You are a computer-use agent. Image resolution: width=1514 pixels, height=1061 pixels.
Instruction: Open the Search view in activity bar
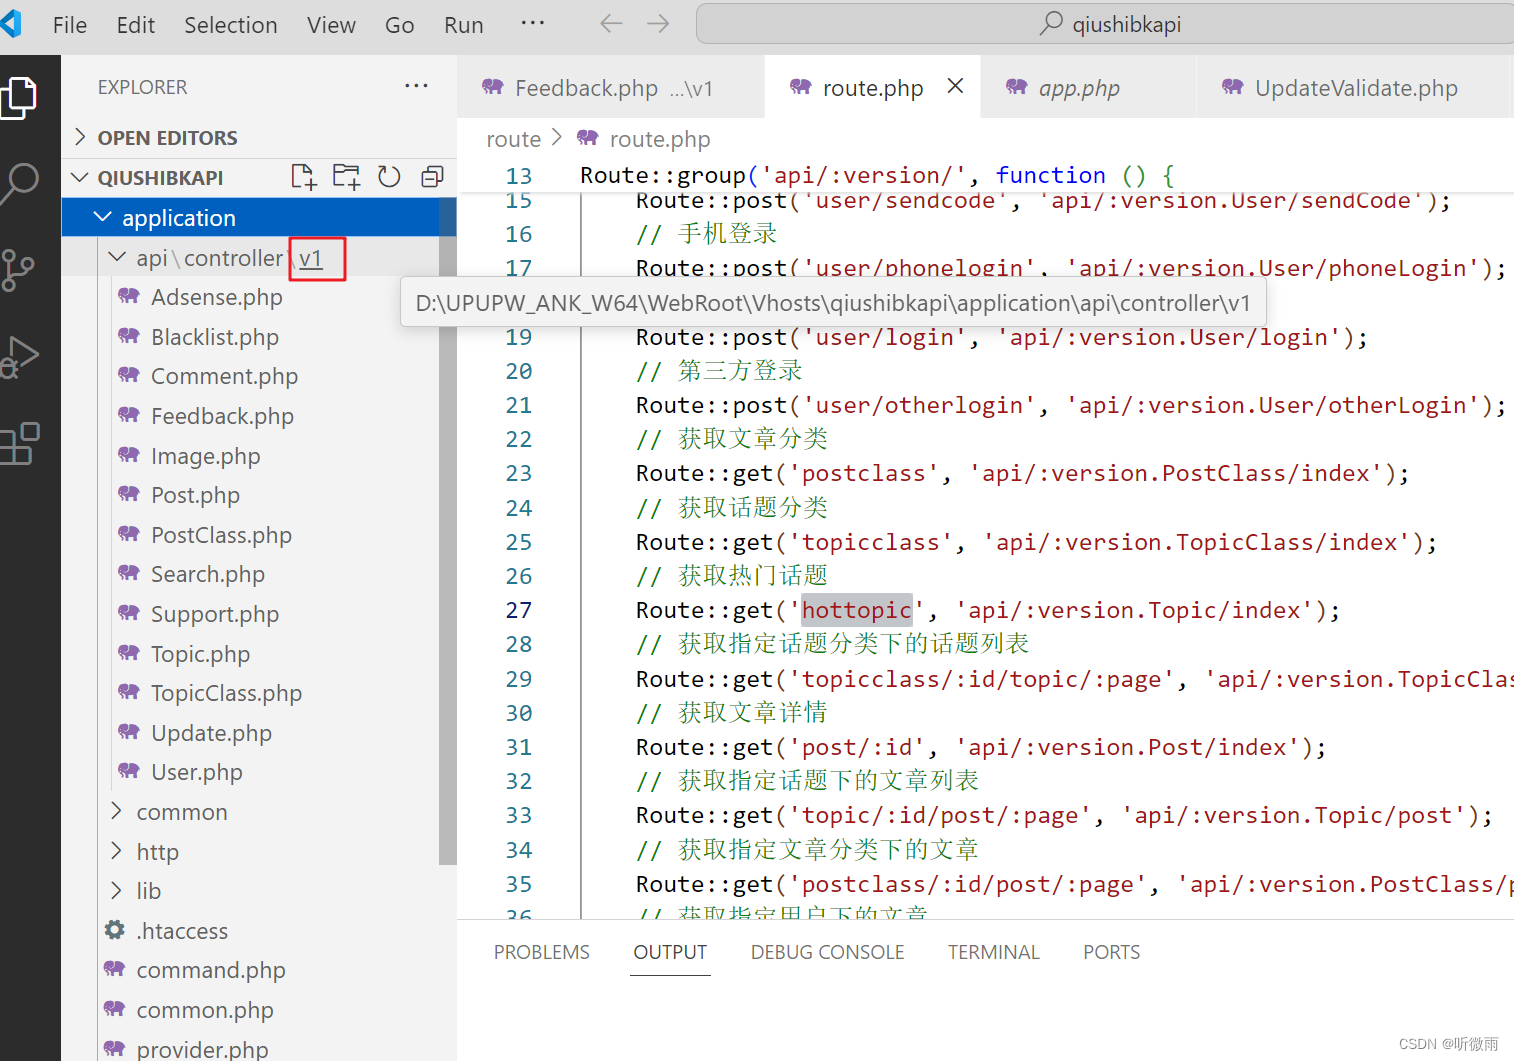click(x=19, y=184)
